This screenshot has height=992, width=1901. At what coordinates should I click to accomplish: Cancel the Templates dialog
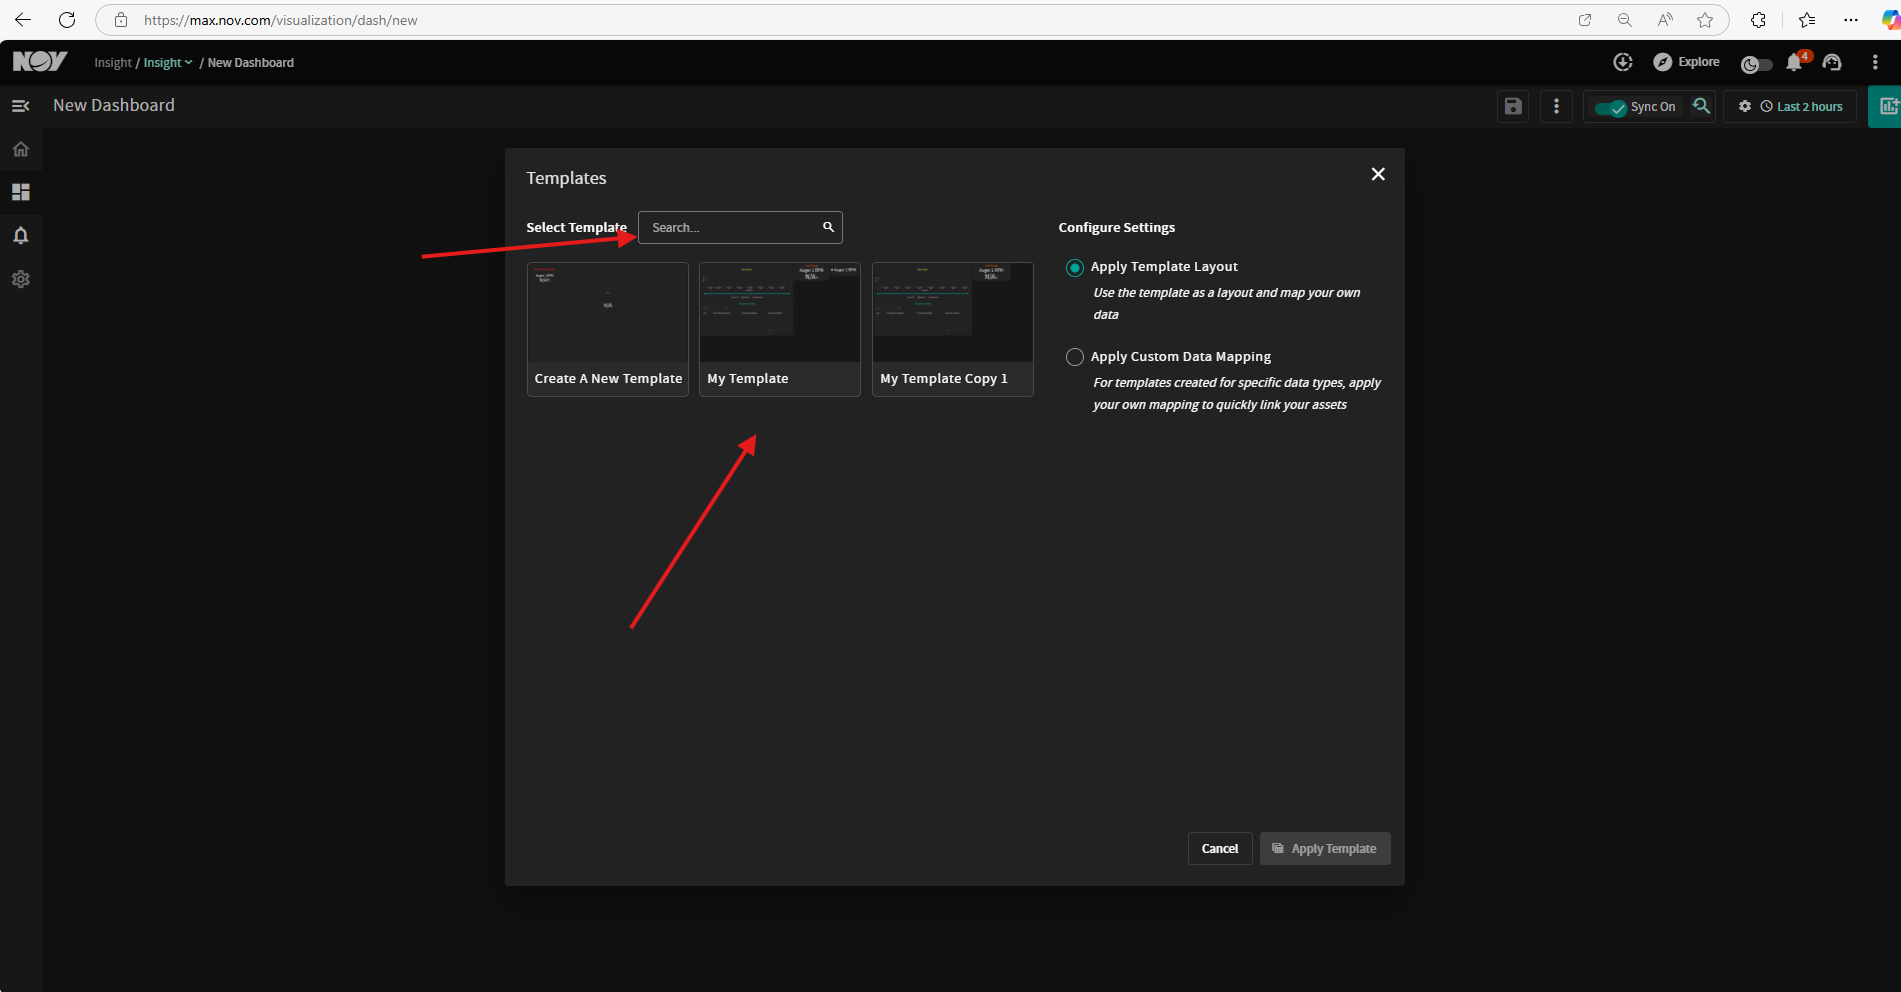coord(1220,849)
